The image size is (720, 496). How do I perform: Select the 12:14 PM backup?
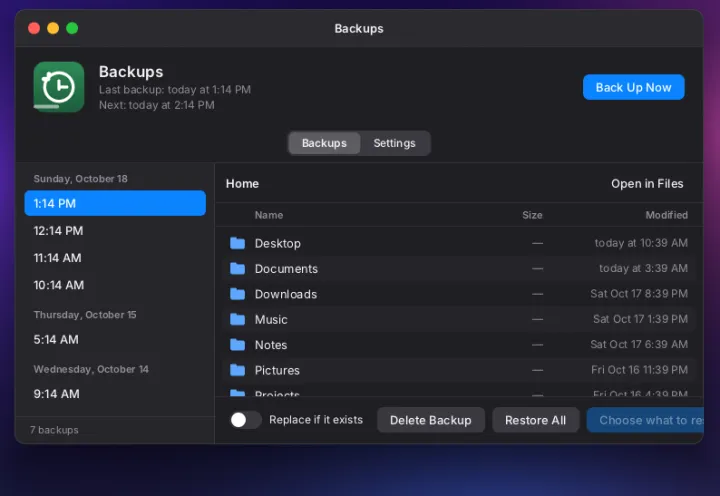(x=115, y=231)
